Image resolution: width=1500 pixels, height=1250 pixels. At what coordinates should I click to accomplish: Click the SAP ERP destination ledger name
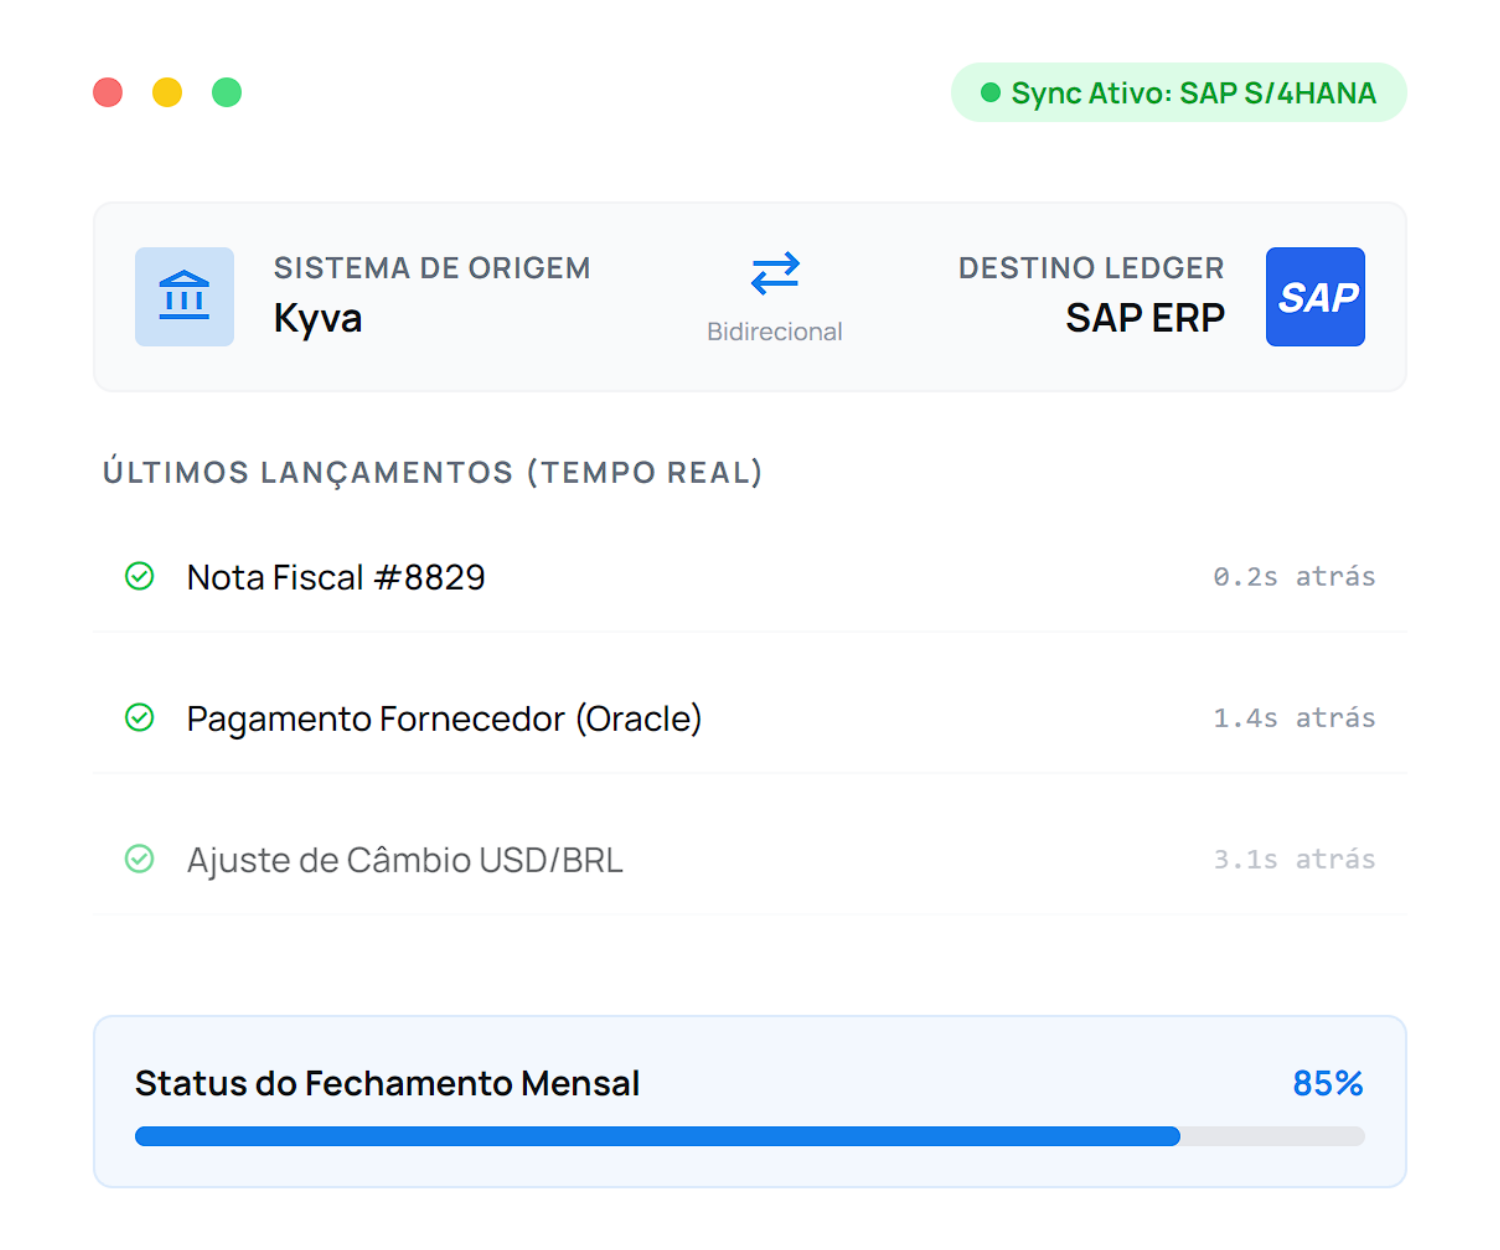pos(1144,318)
